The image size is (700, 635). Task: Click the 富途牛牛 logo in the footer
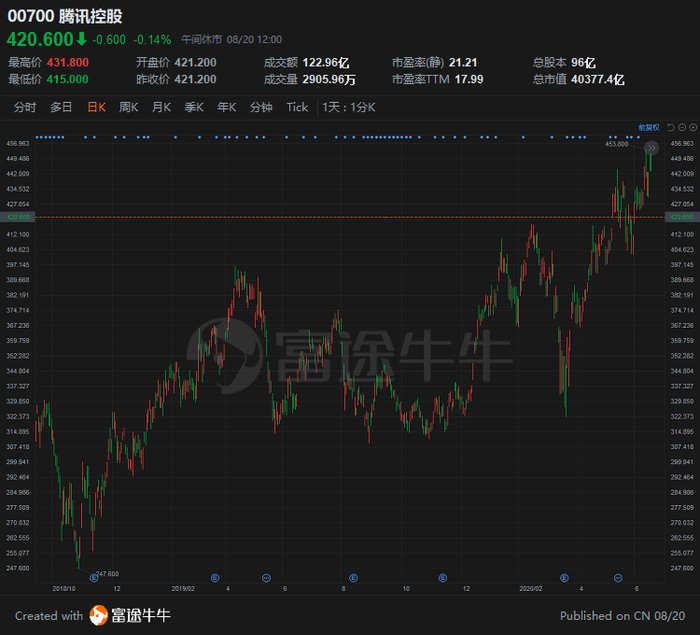(x=130, y=615)
